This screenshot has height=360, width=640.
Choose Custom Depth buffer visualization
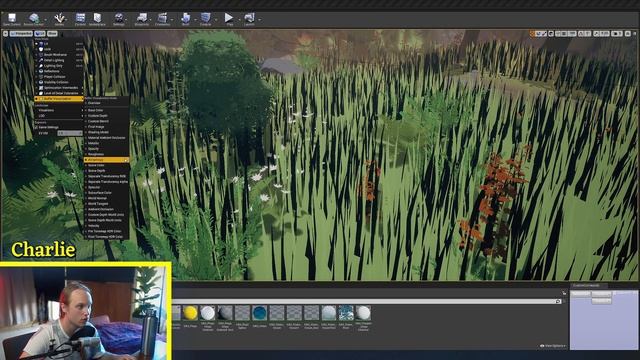(x=107, y=116)
